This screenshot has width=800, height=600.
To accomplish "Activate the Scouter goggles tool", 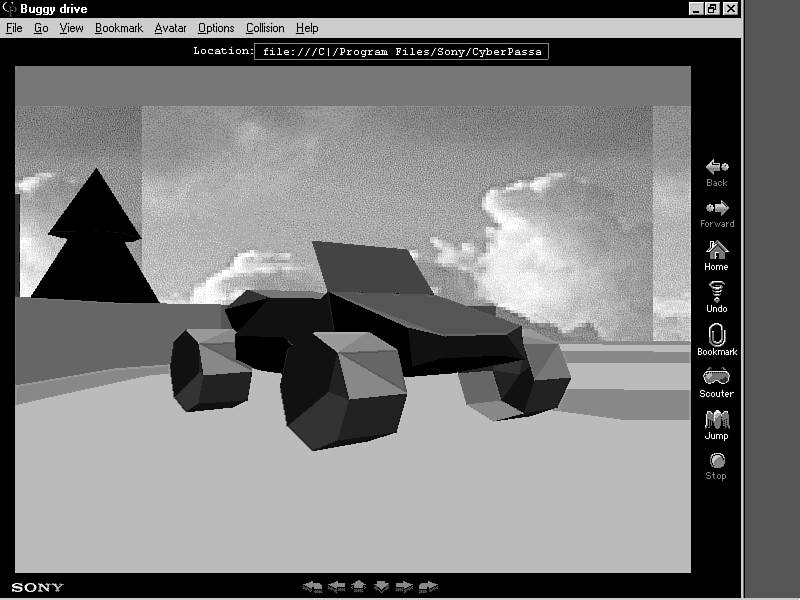I will pyautogui.click(x=716, y=377).
